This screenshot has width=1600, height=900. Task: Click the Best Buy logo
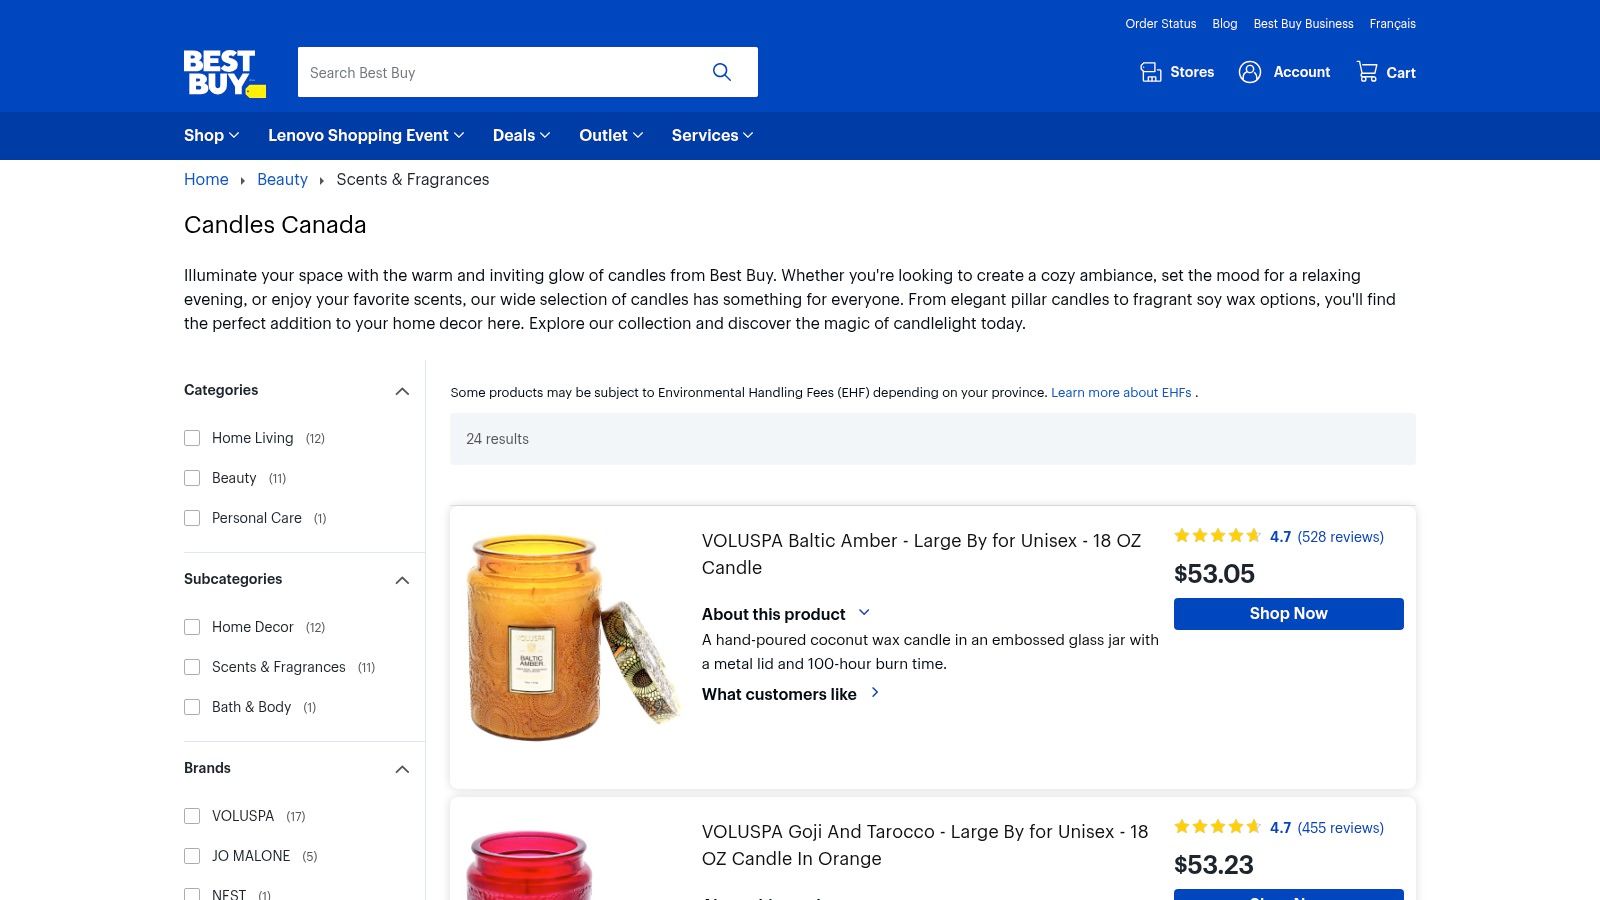[225, 73]
